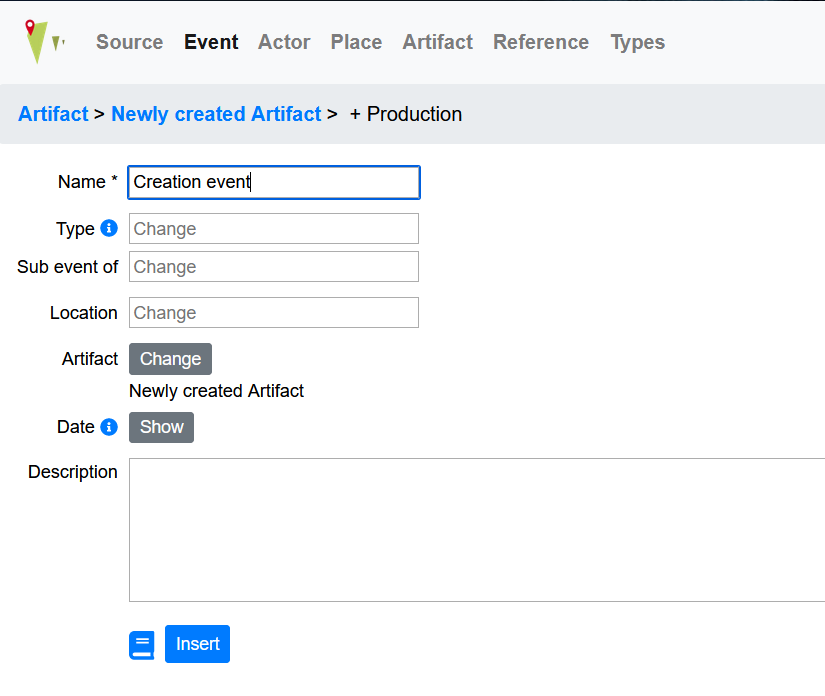Open the Sub event of selector
The height and width of the screenshot is (696, 825).
click(273, 267)
